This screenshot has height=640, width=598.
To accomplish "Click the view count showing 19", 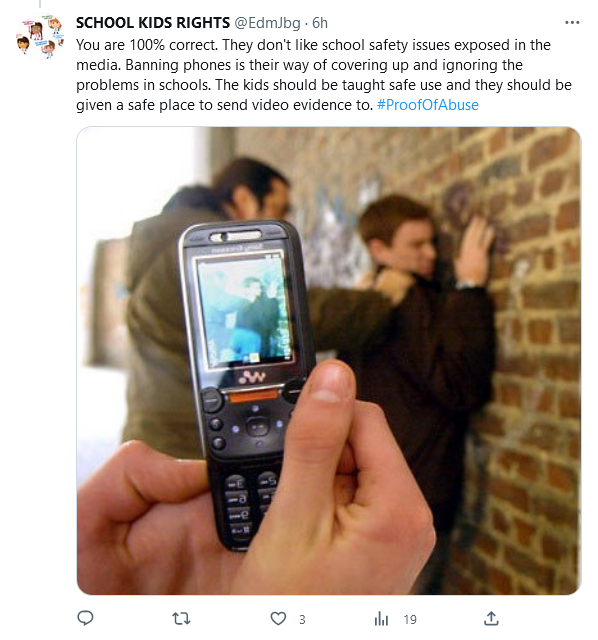I will pyautogui.click(x=410, y=620).
